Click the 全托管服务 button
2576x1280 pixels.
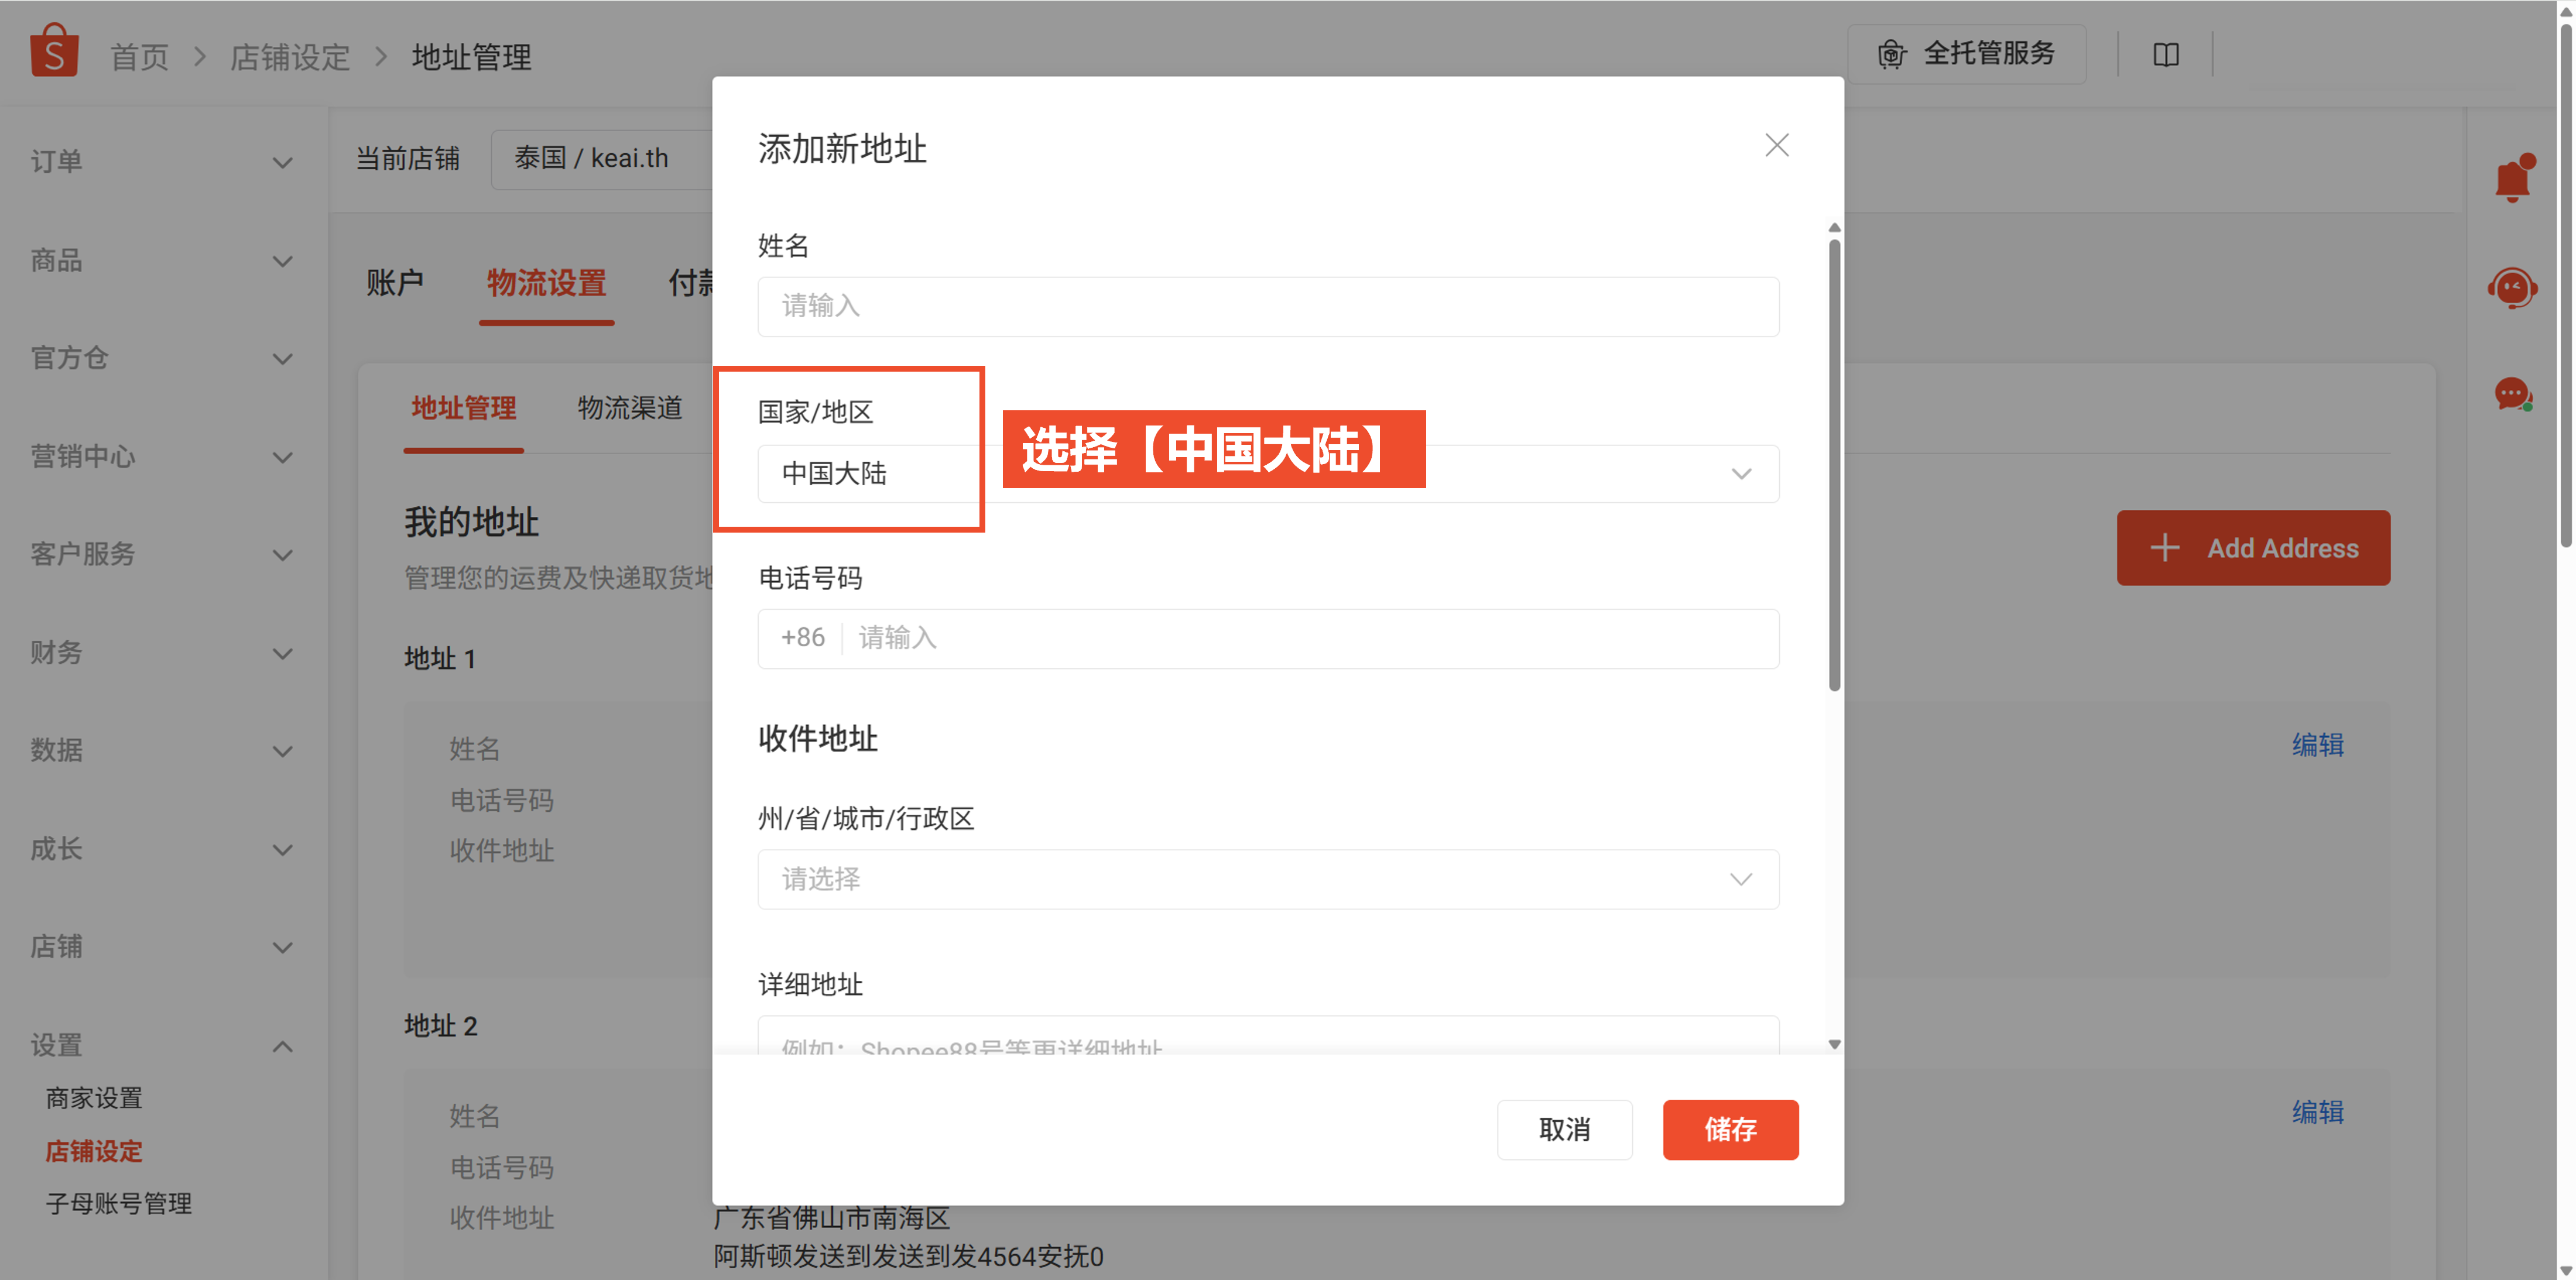pyautogui.click(x=1966, y=54)
